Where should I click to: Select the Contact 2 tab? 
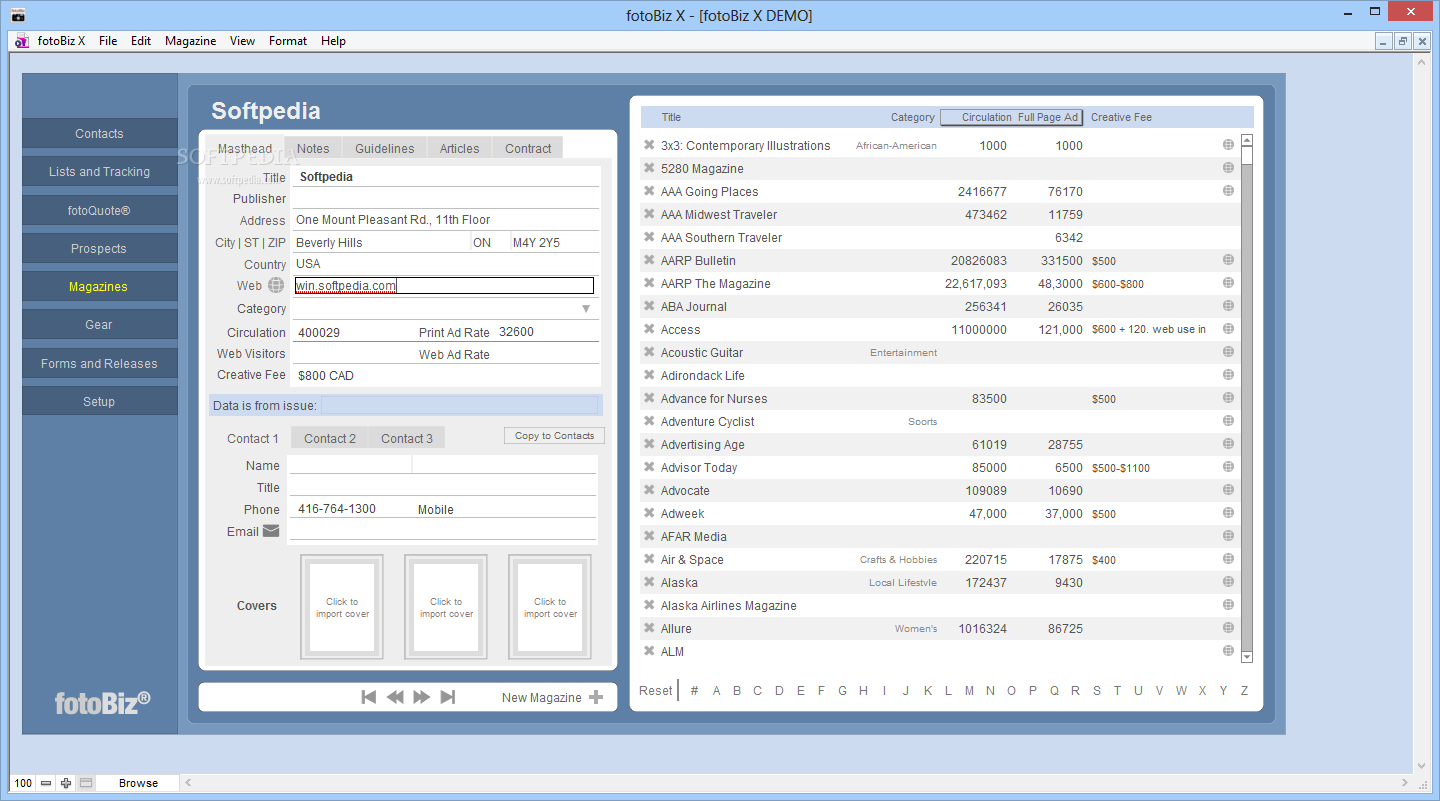(330, 438)
